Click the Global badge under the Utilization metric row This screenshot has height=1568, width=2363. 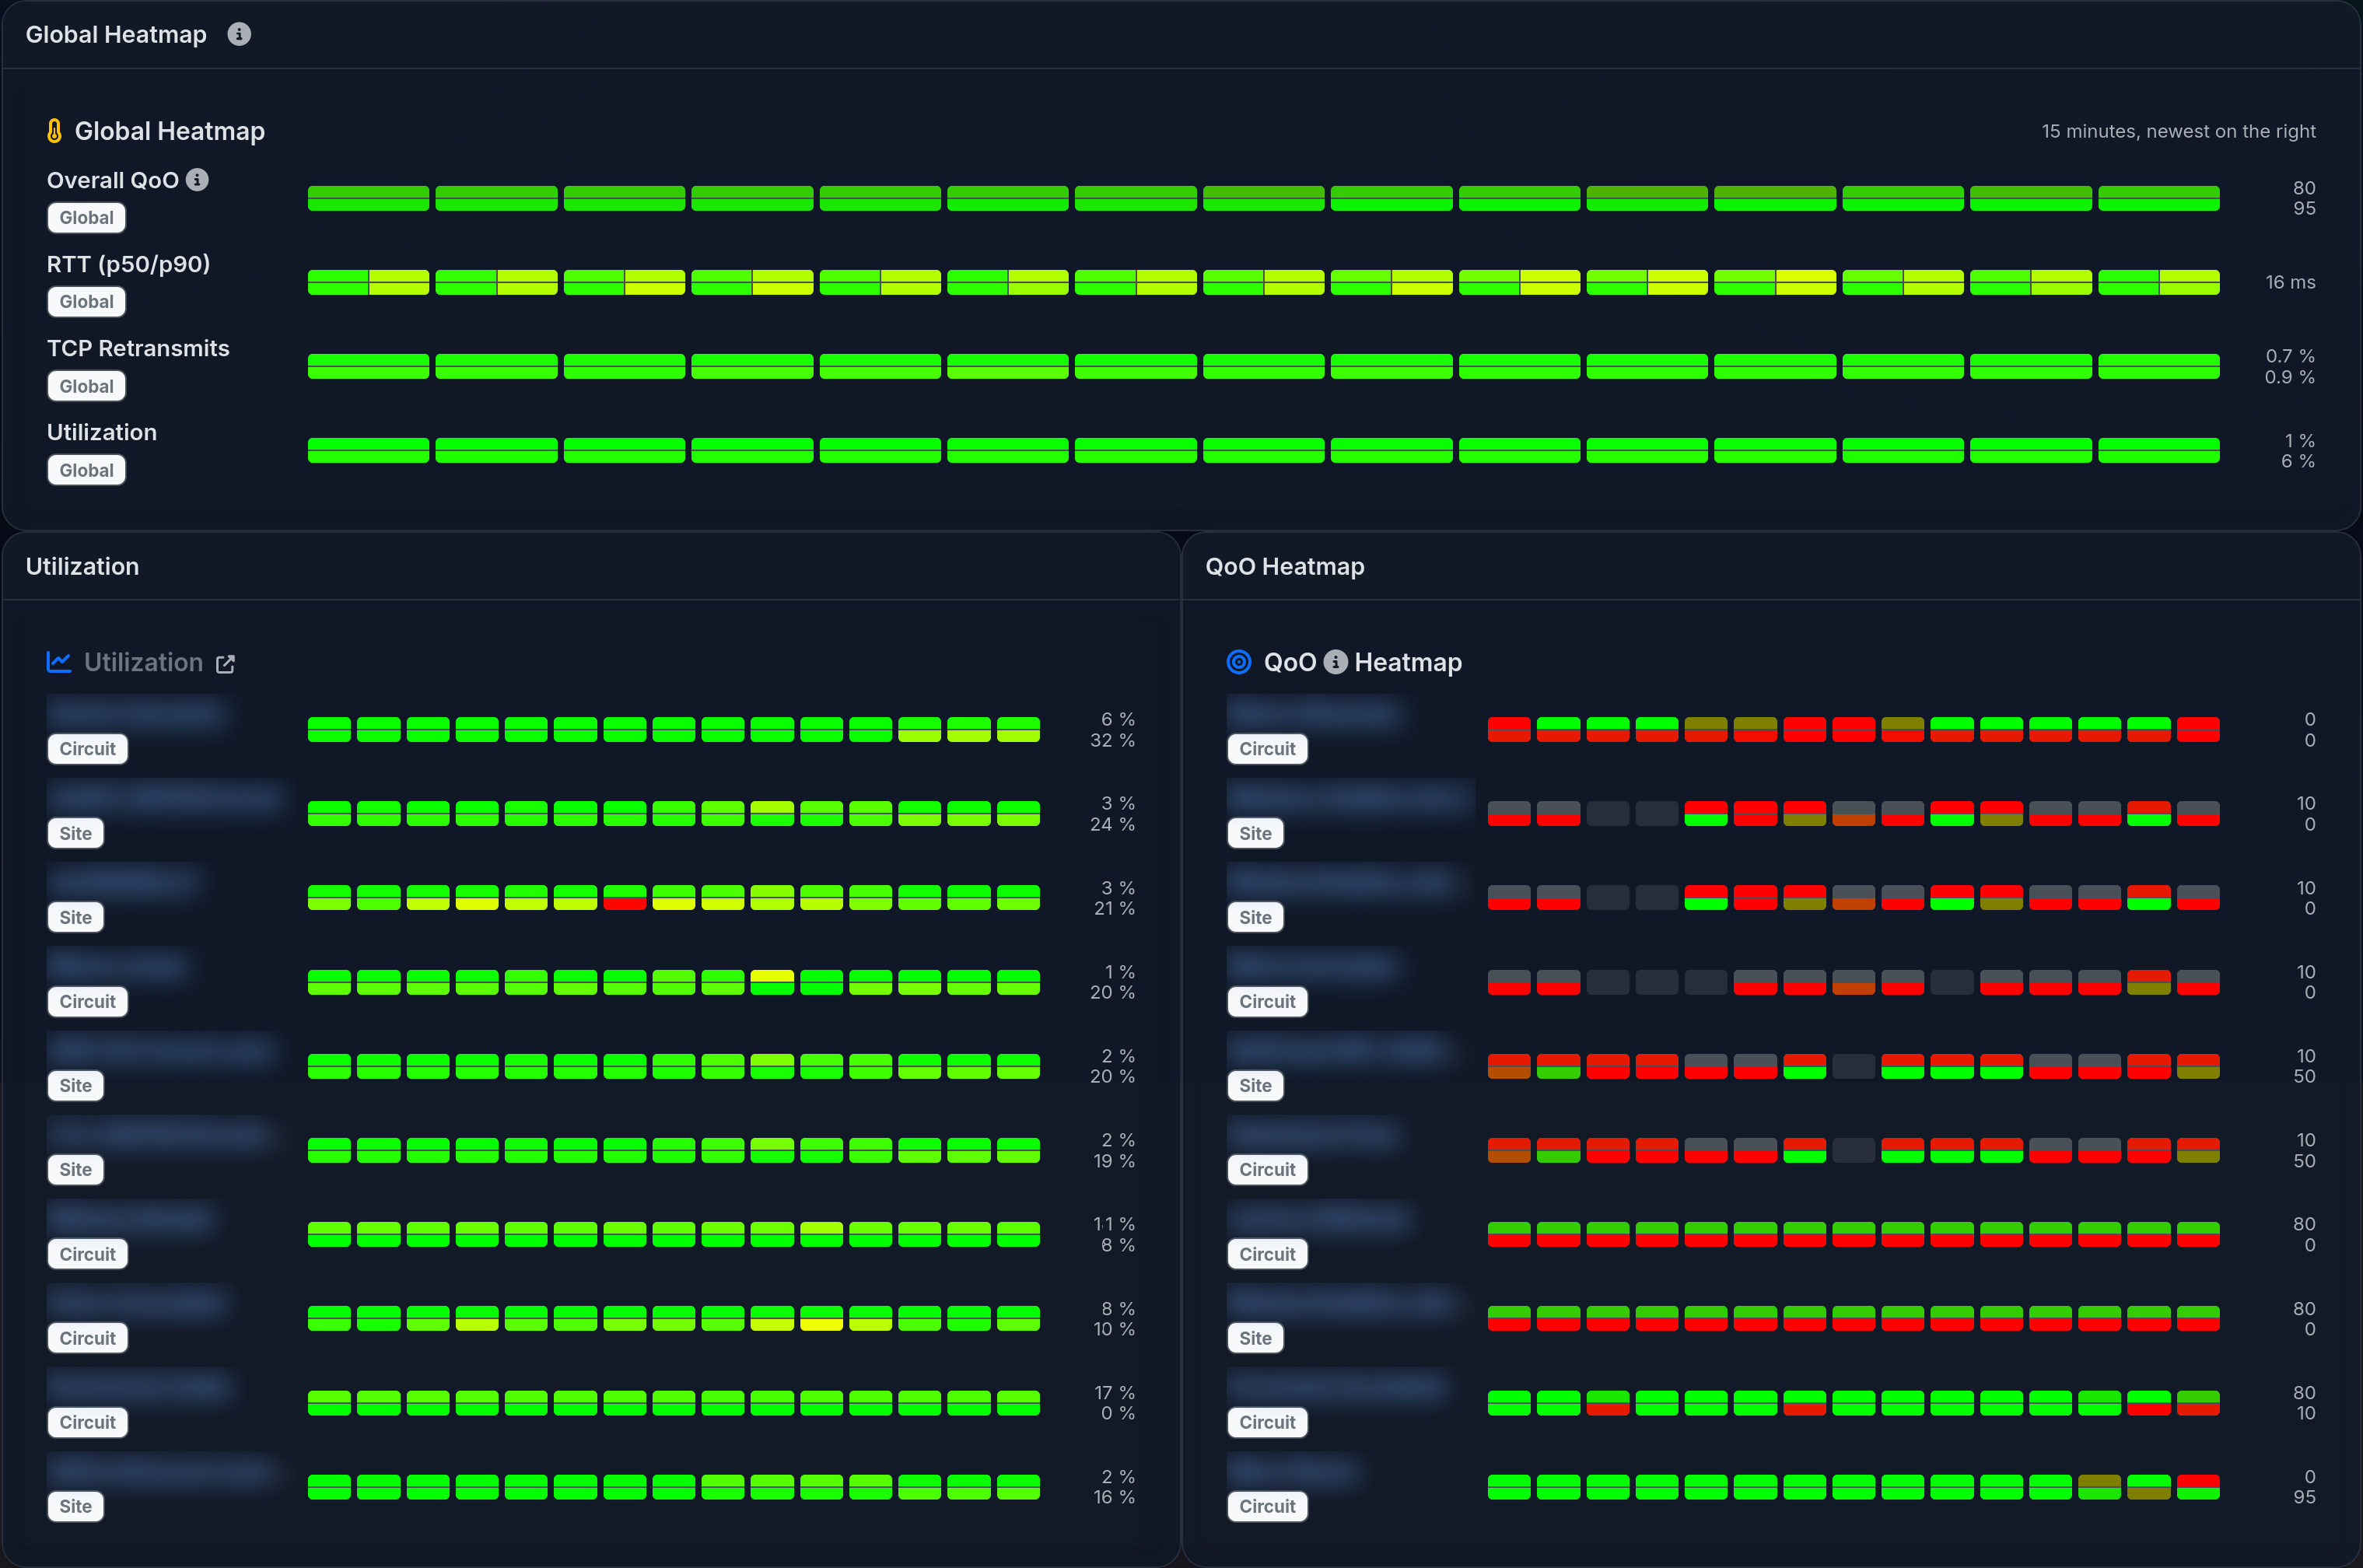click(x=86, y=469)
